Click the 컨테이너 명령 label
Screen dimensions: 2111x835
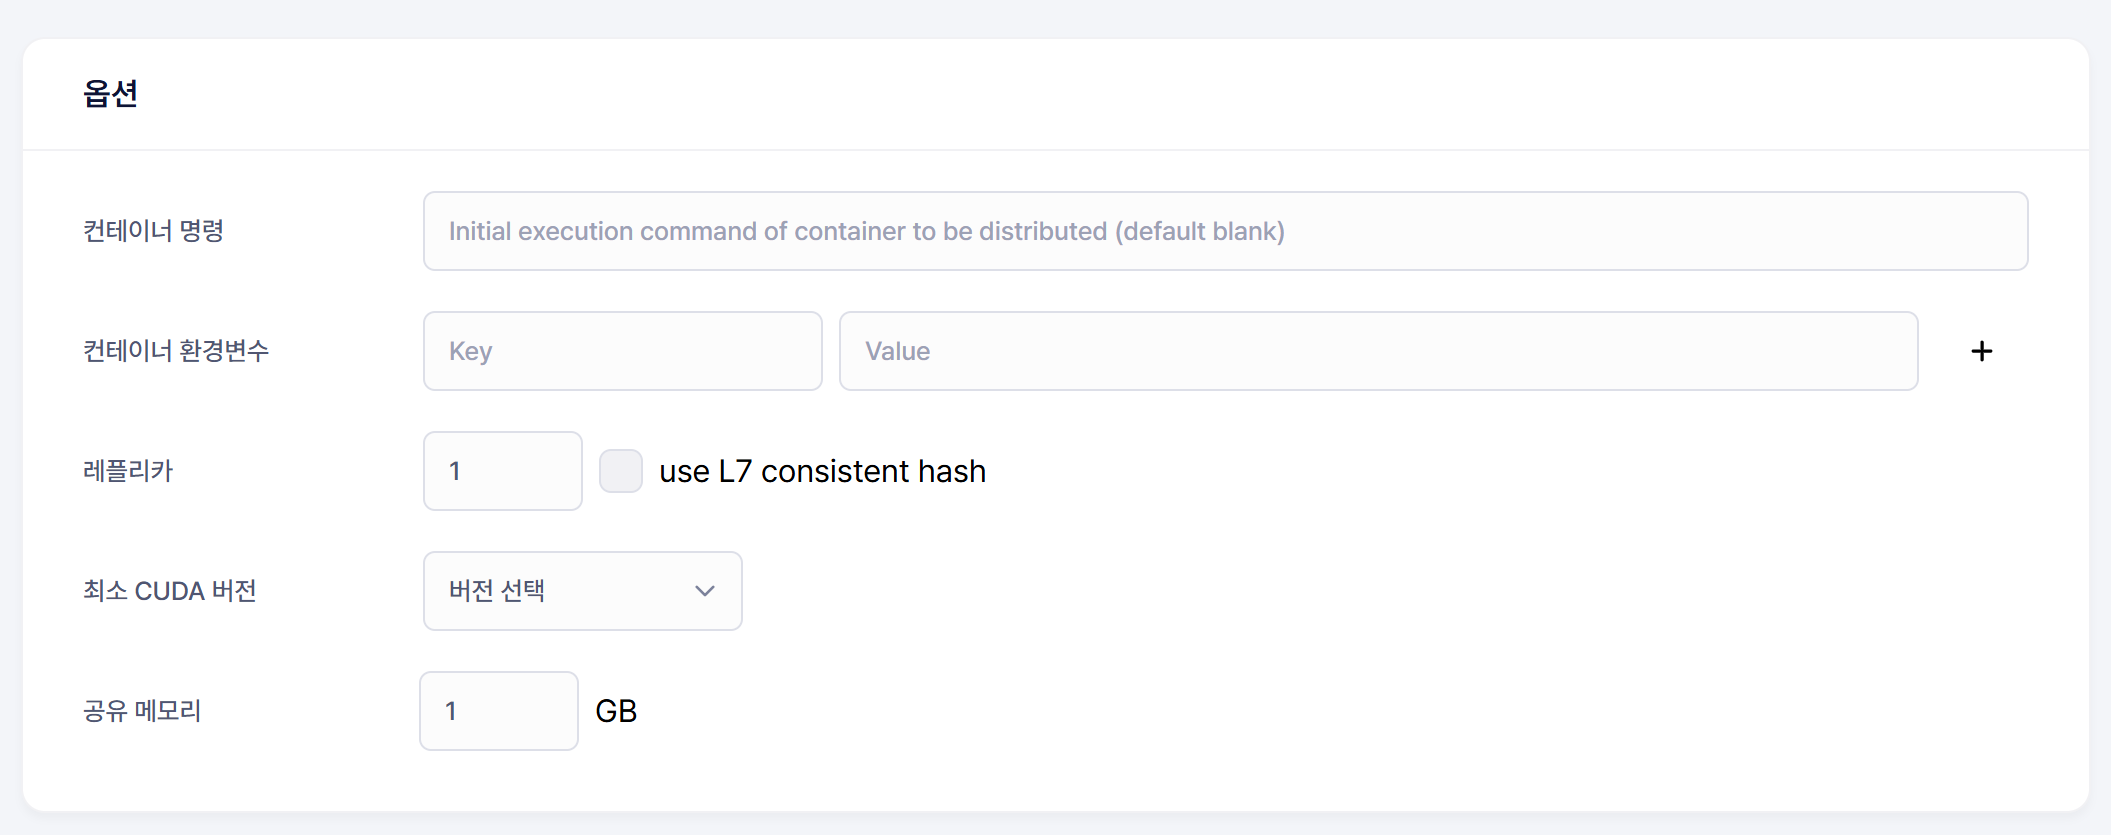pos(153,231)
